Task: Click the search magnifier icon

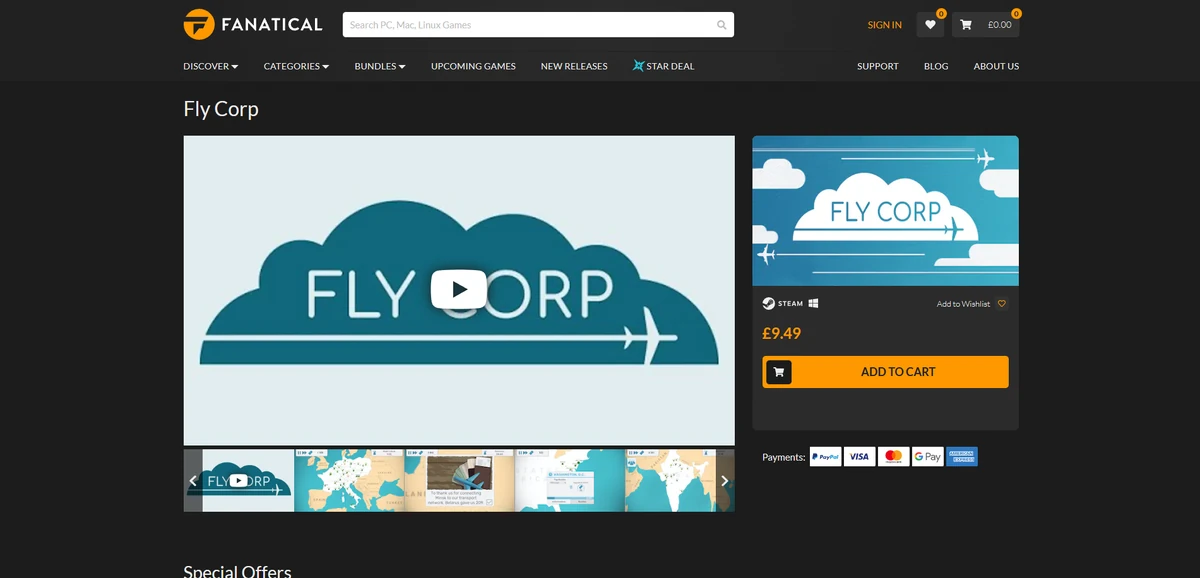Action: 721,24
